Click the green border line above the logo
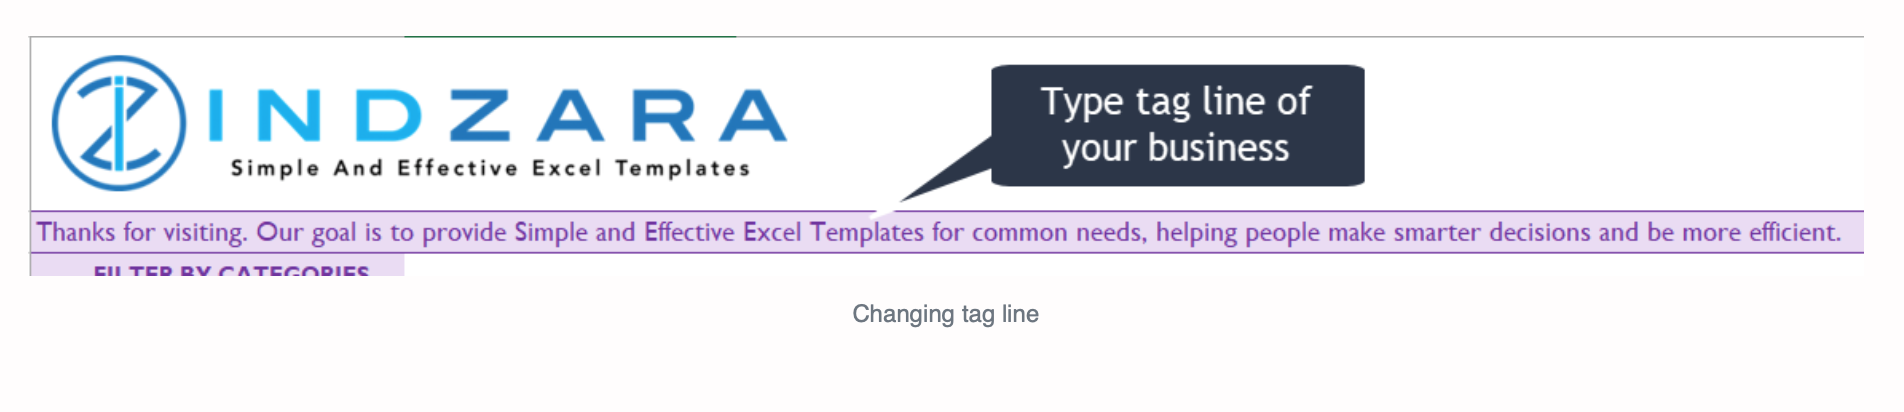The image size is (1904, 412). tap(570, 37)
